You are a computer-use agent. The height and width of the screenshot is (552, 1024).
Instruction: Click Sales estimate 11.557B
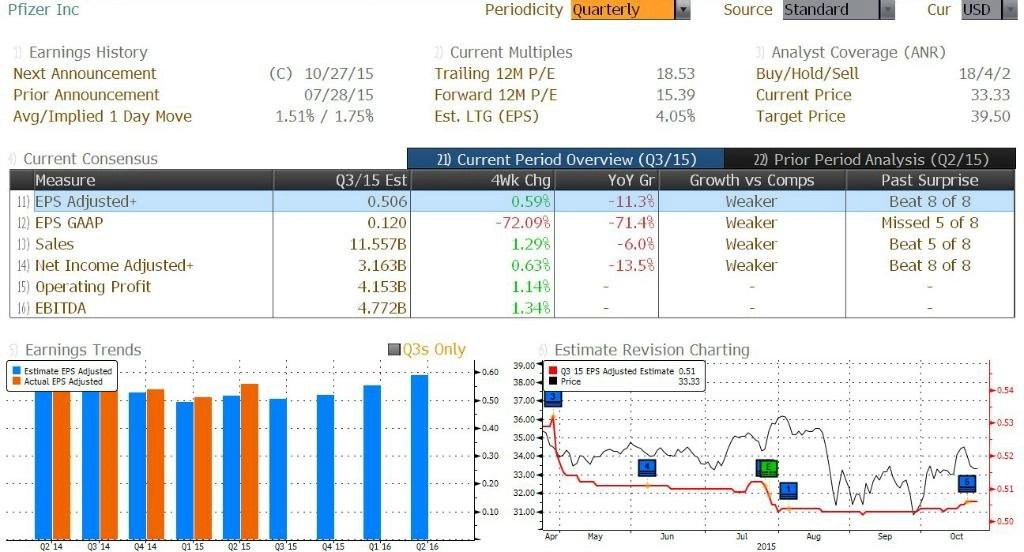pos(377,244)
